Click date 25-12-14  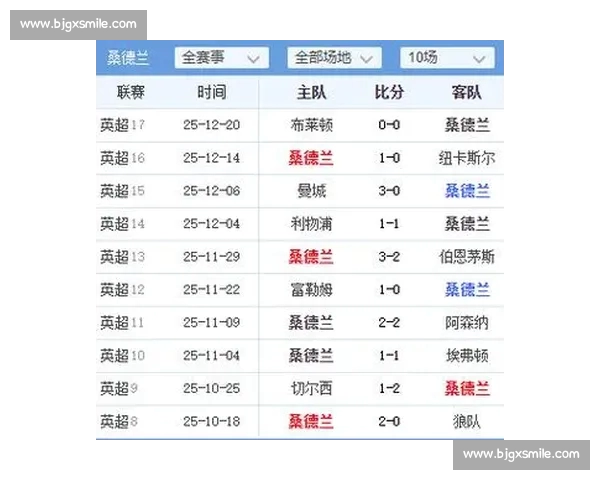tap(212, 158)
